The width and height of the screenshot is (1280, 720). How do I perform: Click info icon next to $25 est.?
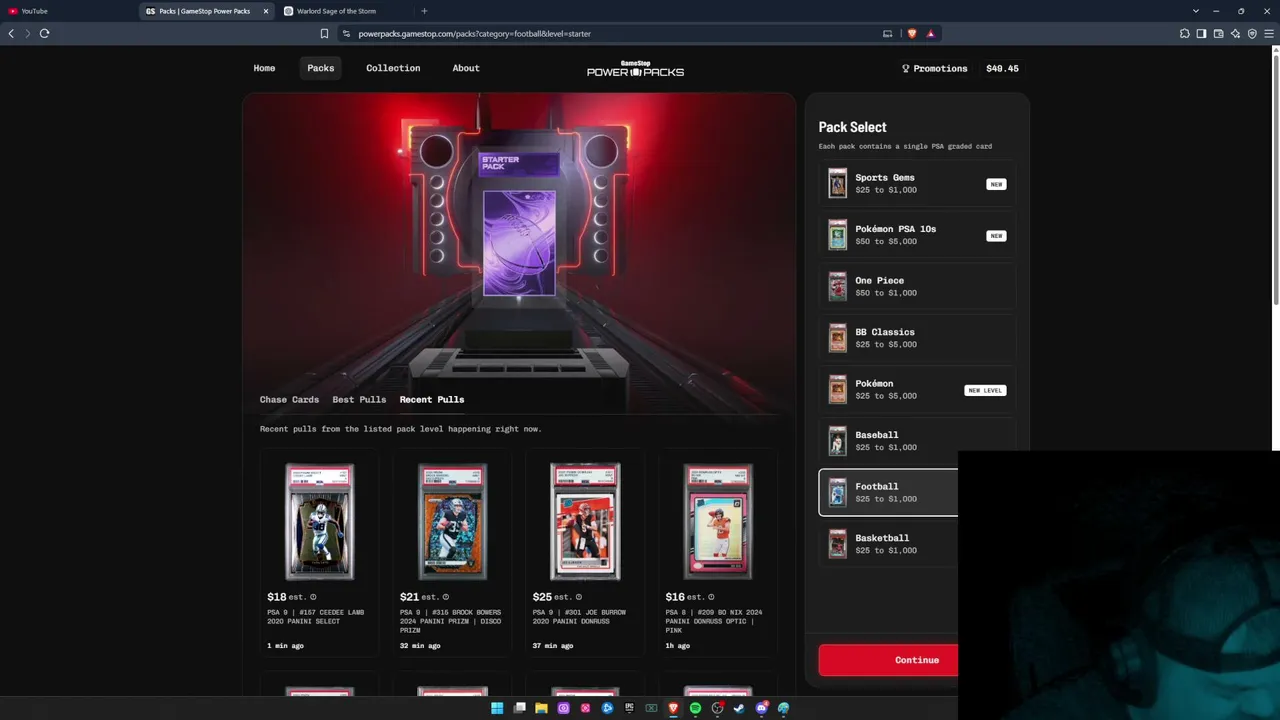[x=578, y=597]
